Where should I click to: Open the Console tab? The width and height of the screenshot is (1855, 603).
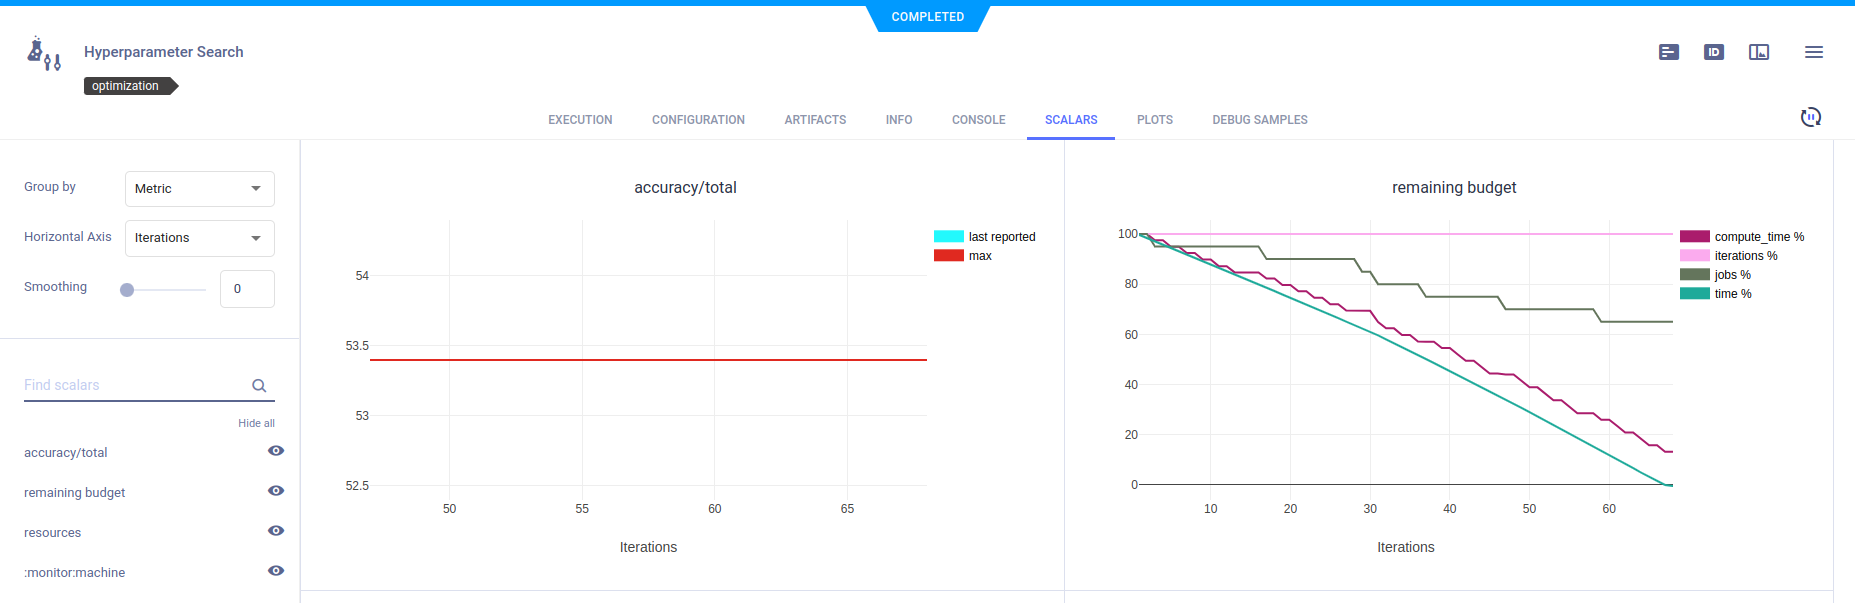click(x=978, y=120)
